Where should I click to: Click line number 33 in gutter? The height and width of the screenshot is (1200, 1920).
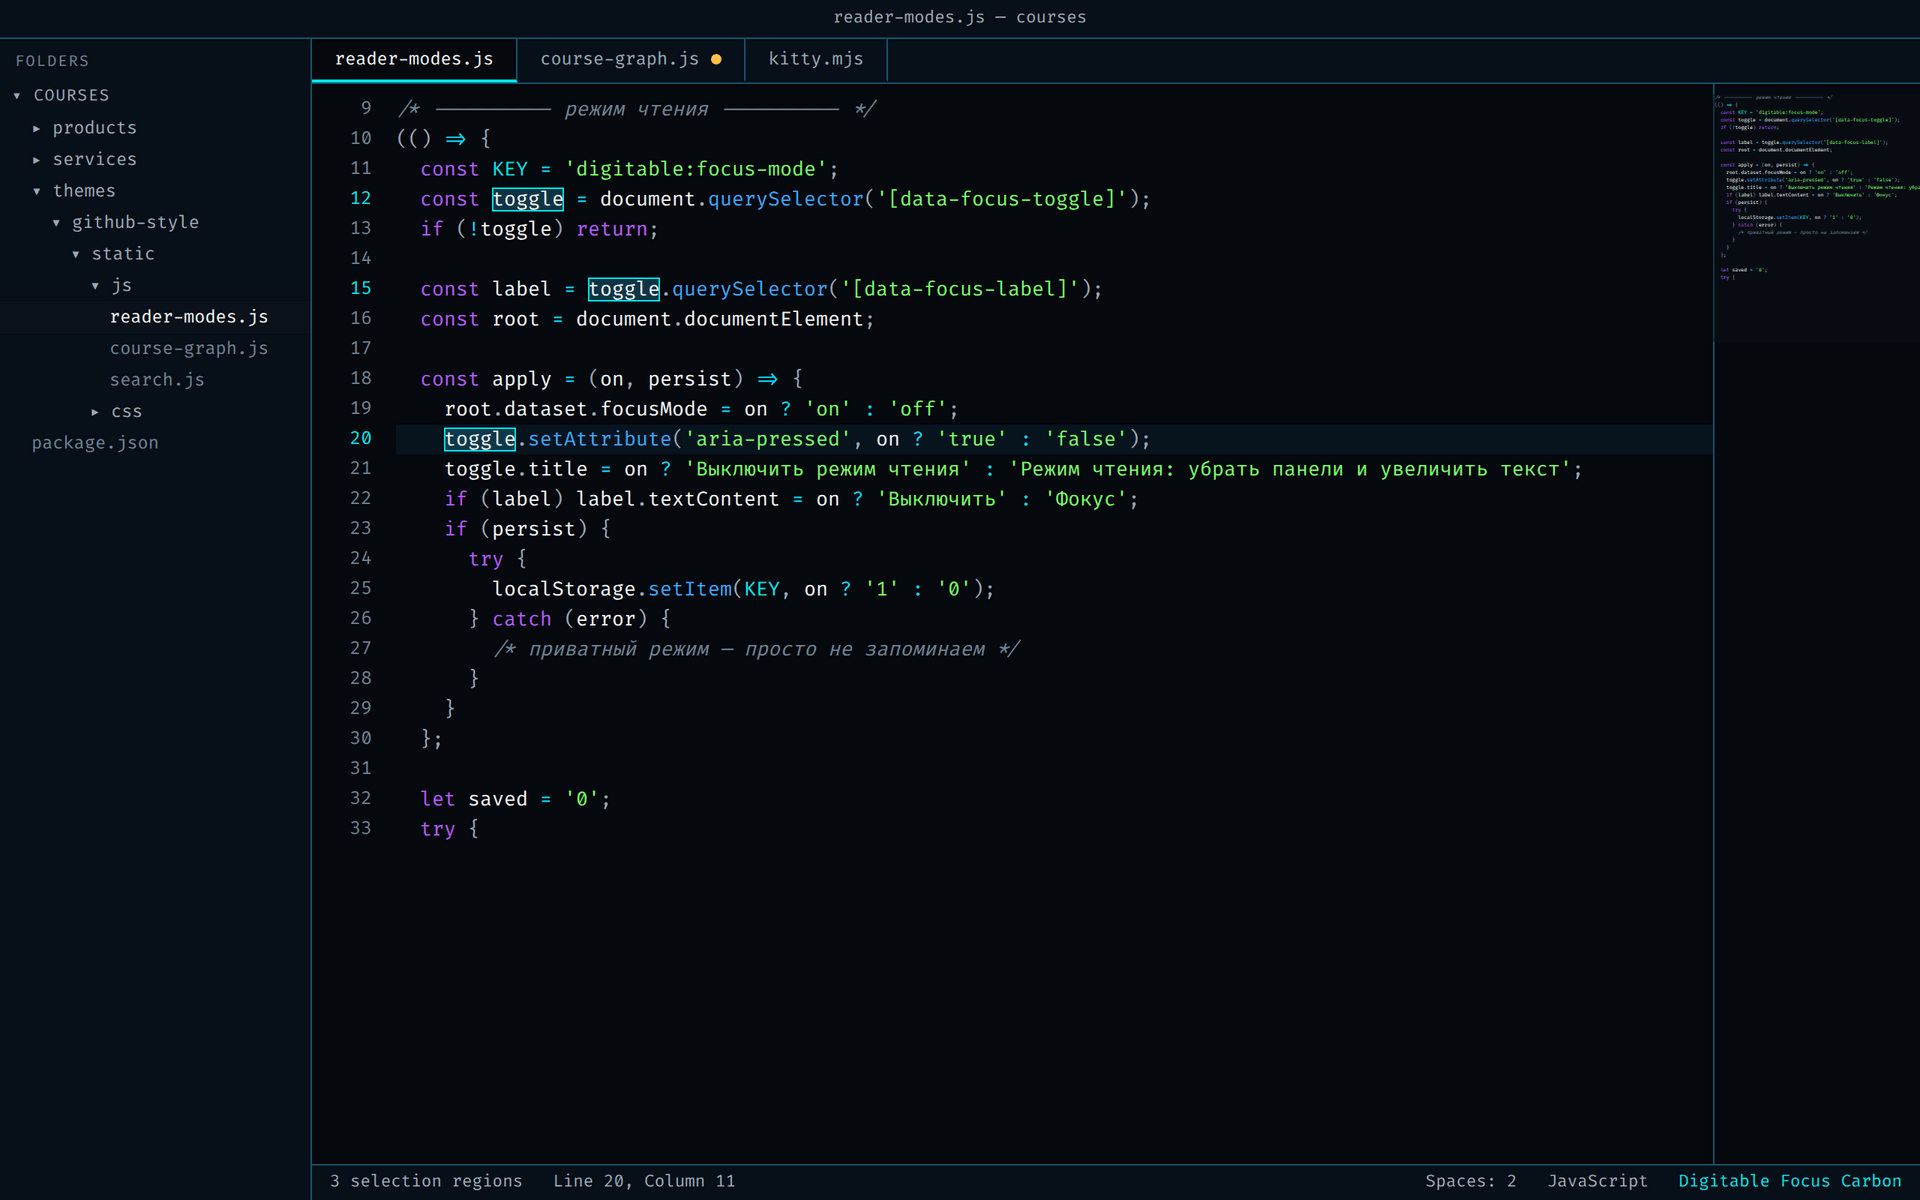tap(361, 828)
